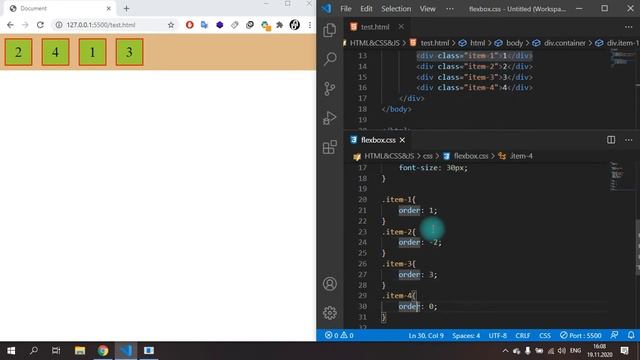Go forward in Chrome
The width and height of the screenshot is (640, 360).
coord(25,25)
